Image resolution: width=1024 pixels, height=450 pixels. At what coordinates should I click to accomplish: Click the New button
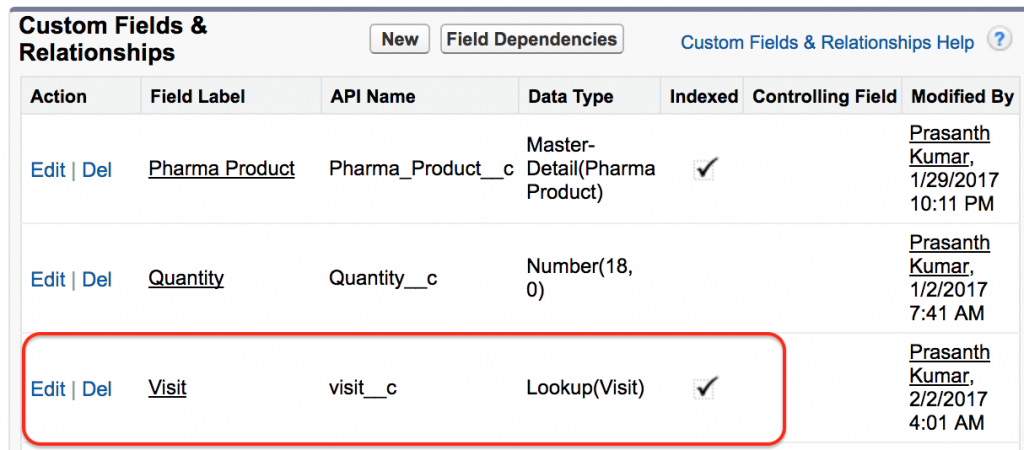pyautogui.click(x=400, y=39)
